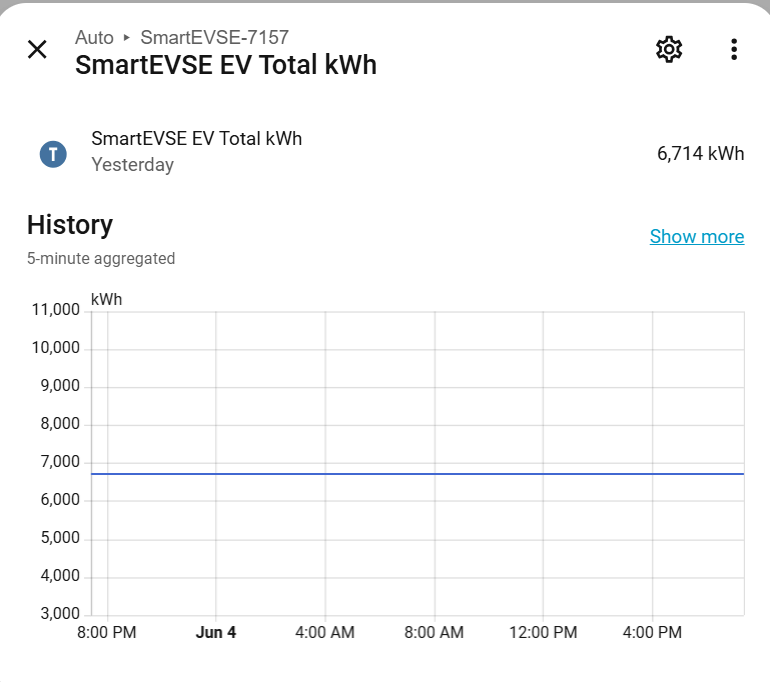Click the '3,000' y-axis label
The height and width of the screenshot is (682, 770).
(x=60, y=614)
